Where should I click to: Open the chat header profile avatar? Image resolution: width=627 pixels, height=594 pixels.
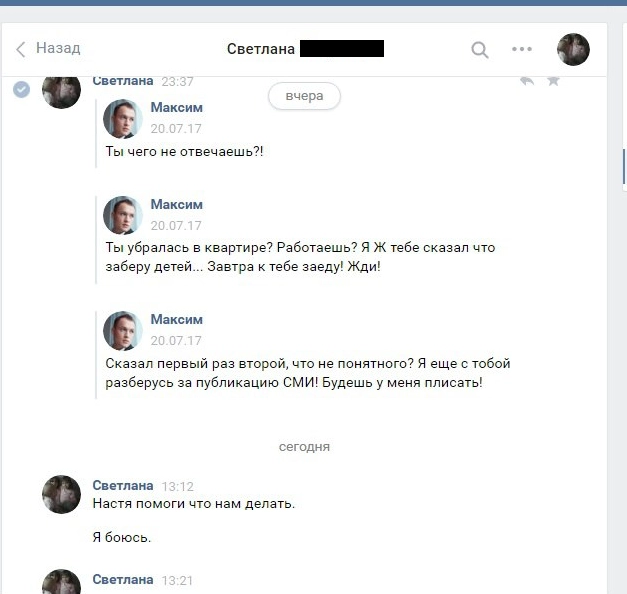(x=573, y=49)
